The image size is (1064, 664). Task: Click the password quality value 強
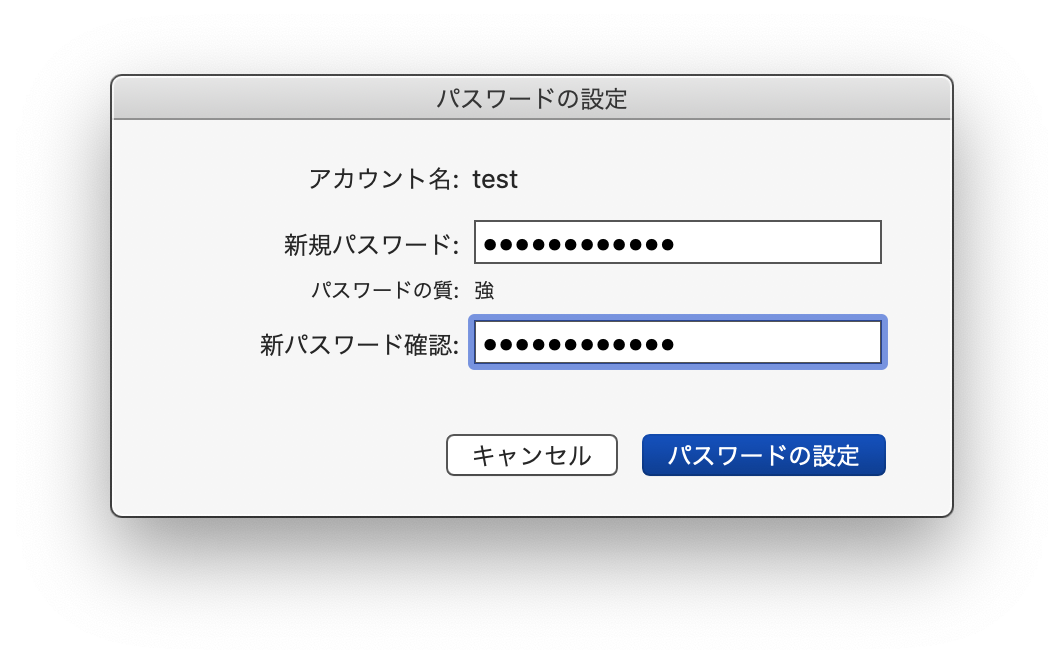tap(484, 291)
